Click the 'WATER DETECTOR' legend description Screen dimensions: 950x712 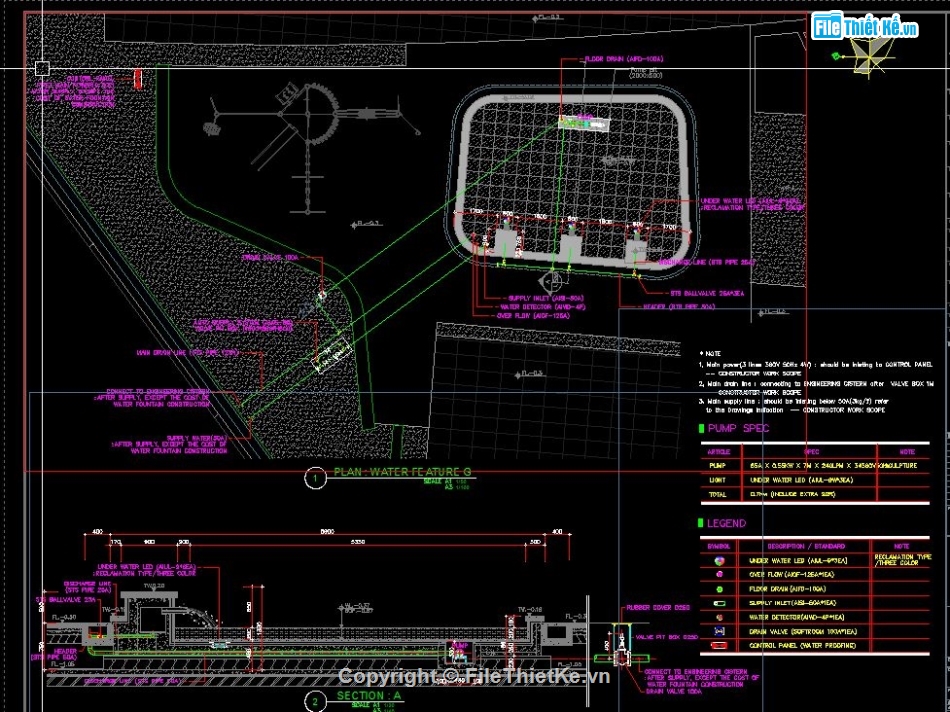click(796, 617)
